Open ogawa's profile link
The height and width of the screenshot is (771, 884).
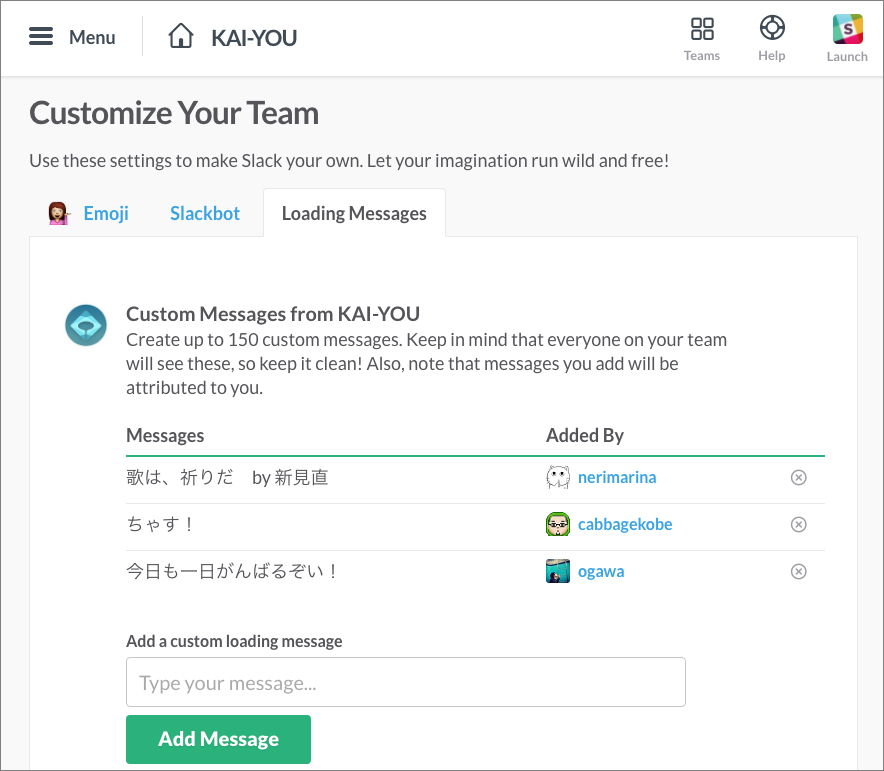601,571
